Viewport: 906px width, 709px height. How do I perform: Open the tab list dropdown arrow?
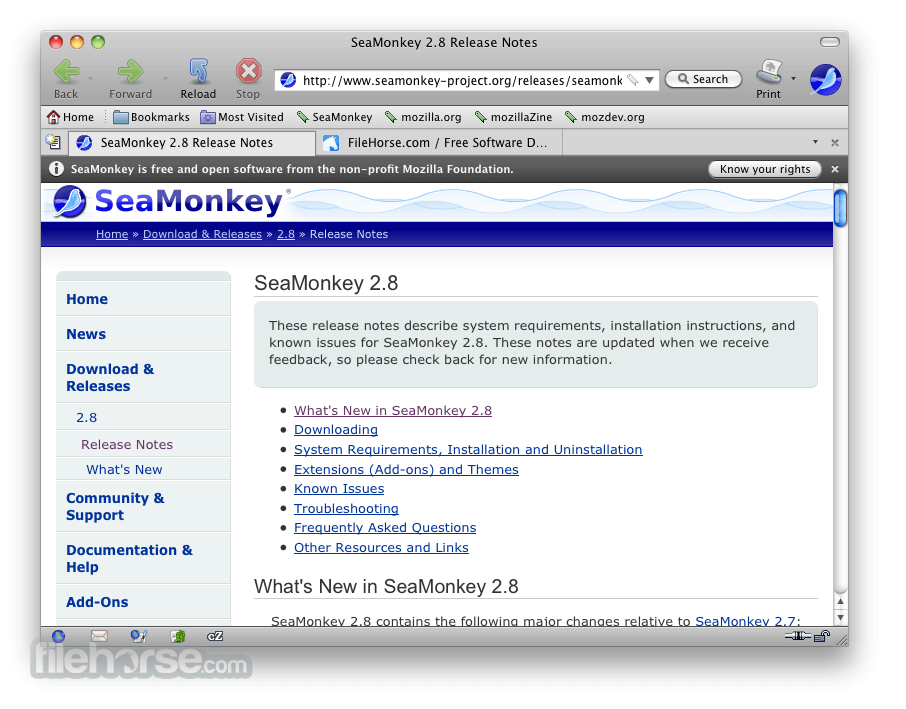pos(815,142)
